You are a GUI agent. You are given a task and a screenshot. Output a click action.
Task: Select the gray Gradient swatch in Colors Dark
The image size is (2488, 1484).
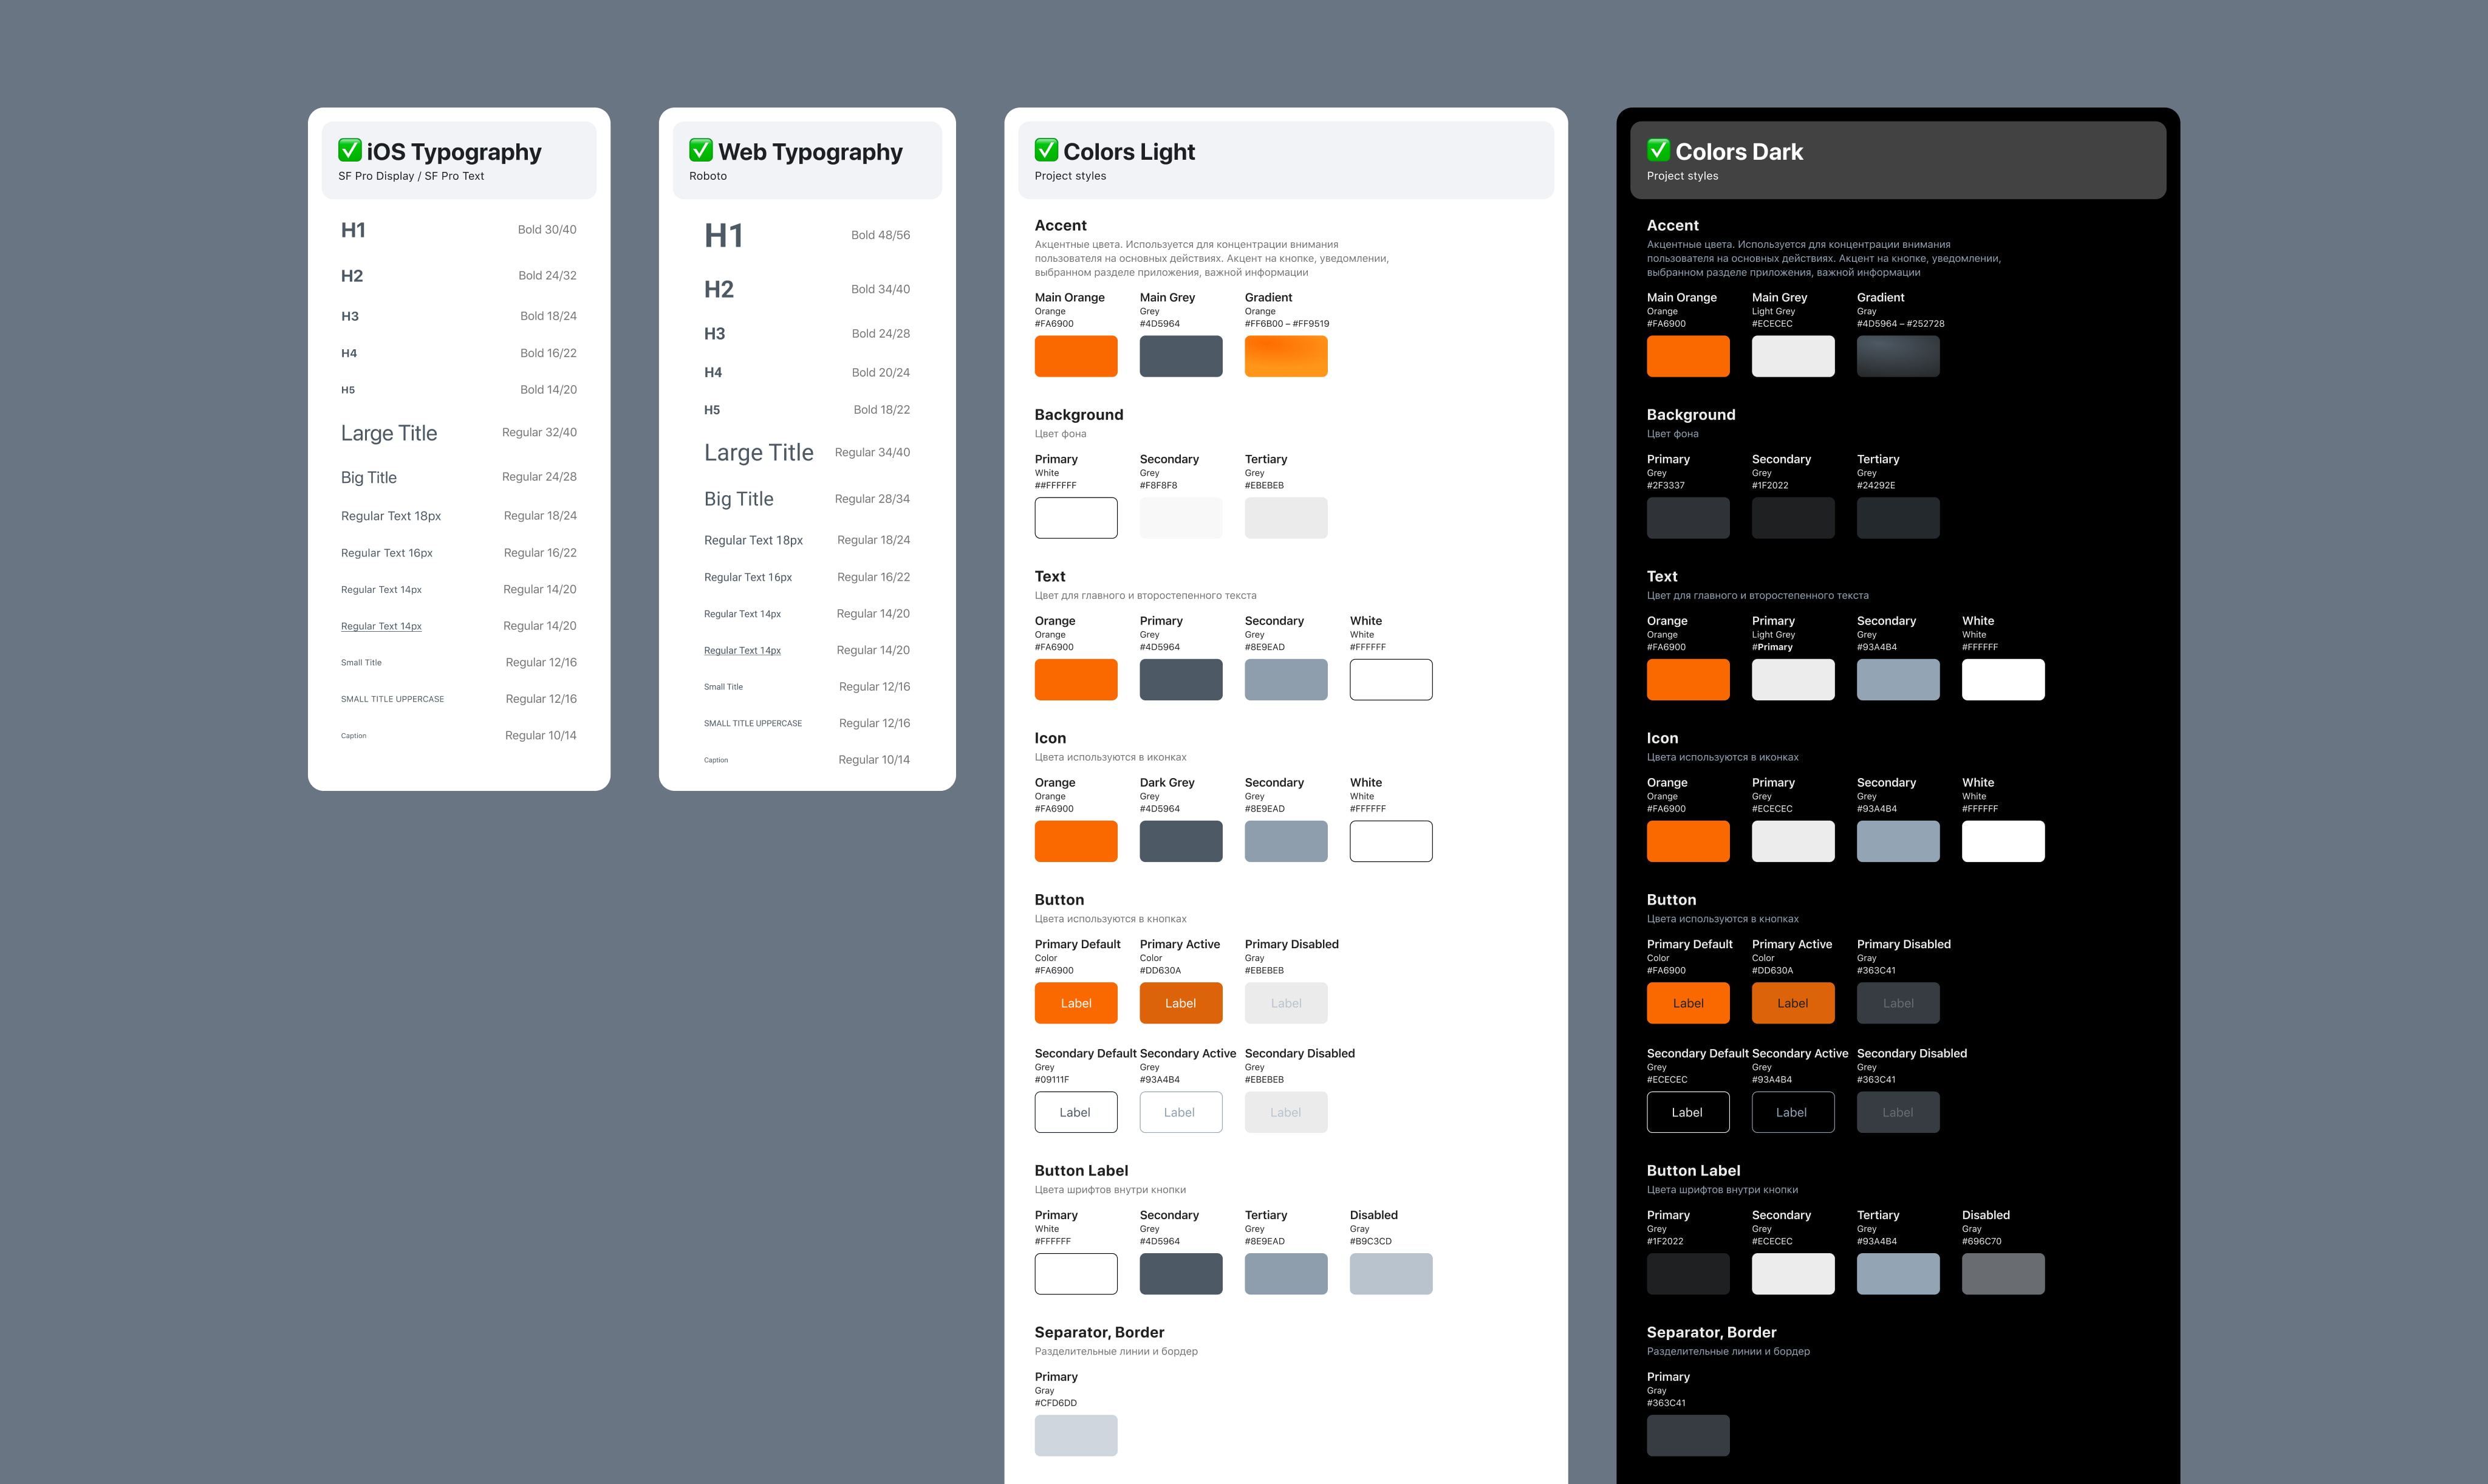(x=1898, y=356)
